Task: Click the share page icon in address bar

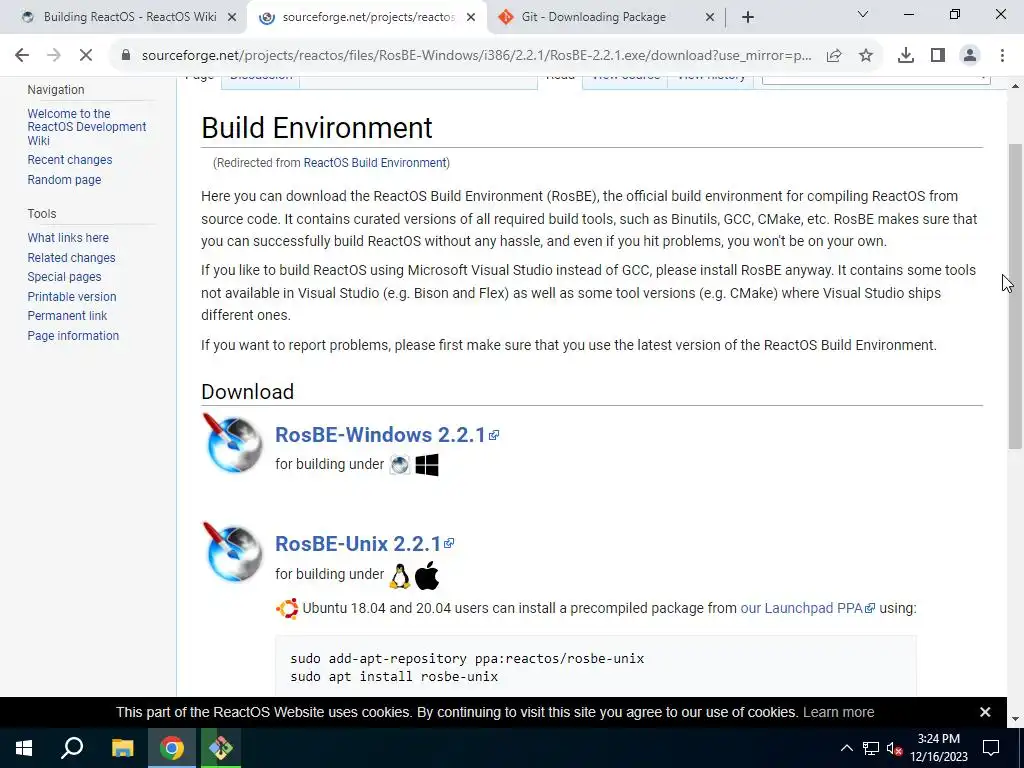Action: [834, 56]
